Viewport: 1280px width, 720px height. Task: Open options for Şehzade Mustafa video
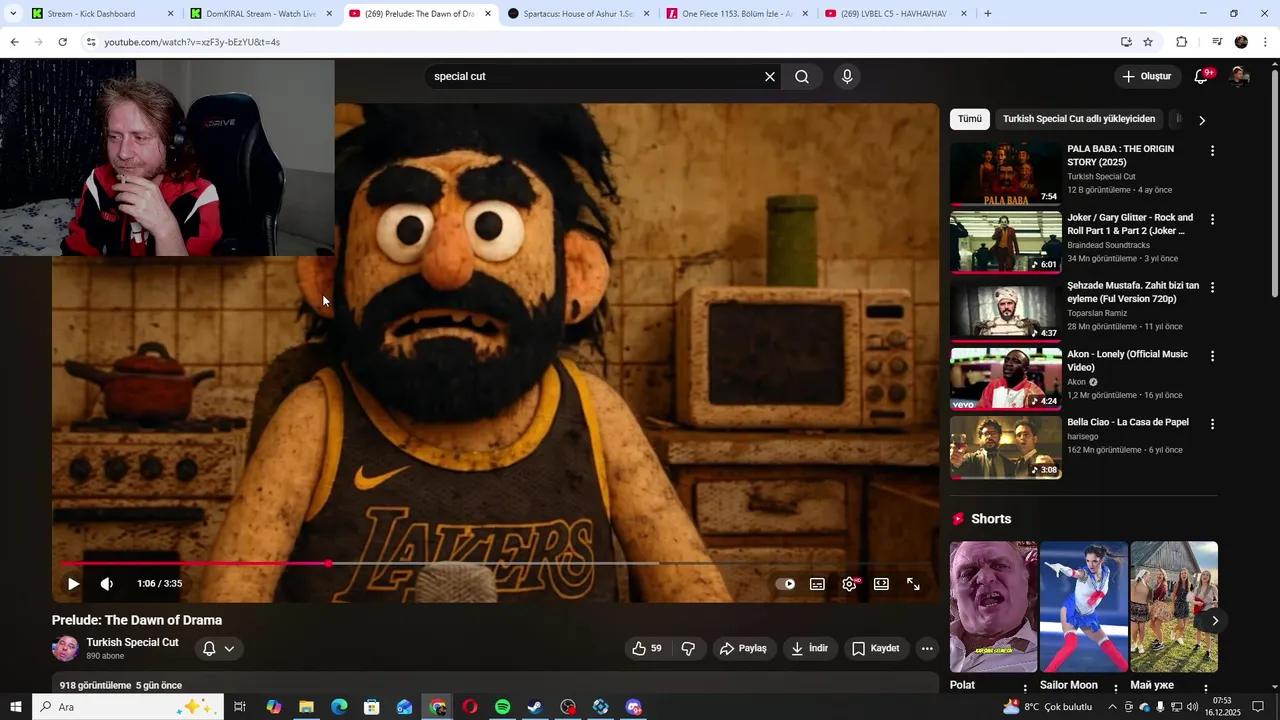(1212, 287)
